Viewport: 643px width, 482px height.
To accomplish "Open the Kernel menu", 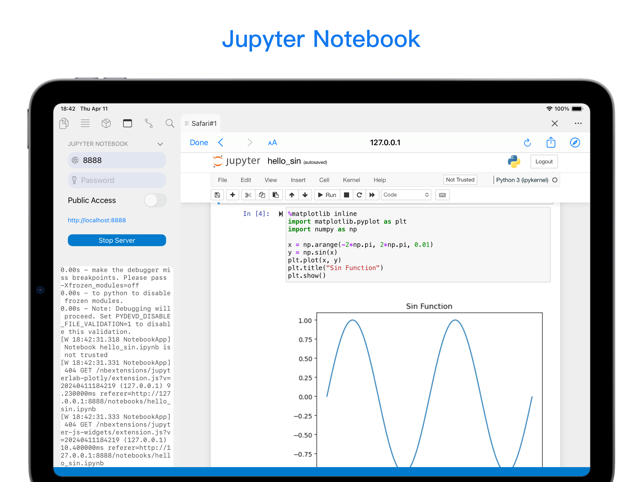I will click(351, 180).
